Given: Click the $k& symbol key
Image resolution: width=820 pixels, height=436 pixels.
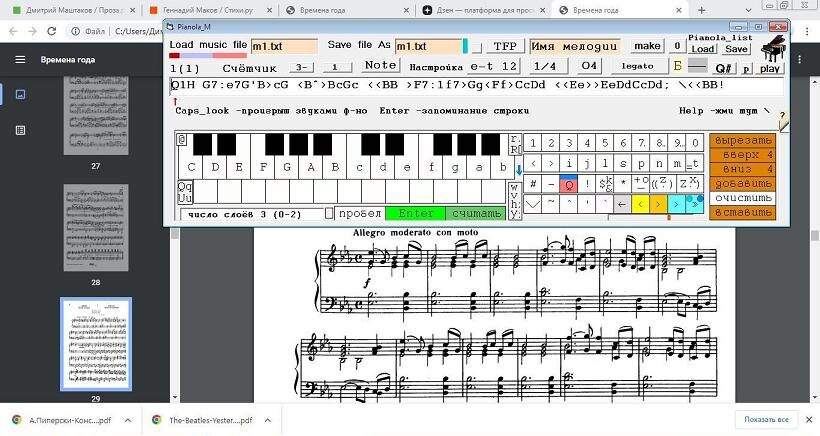Looking at the screenshot, I should pyautogui.click(x=605, y=184).
